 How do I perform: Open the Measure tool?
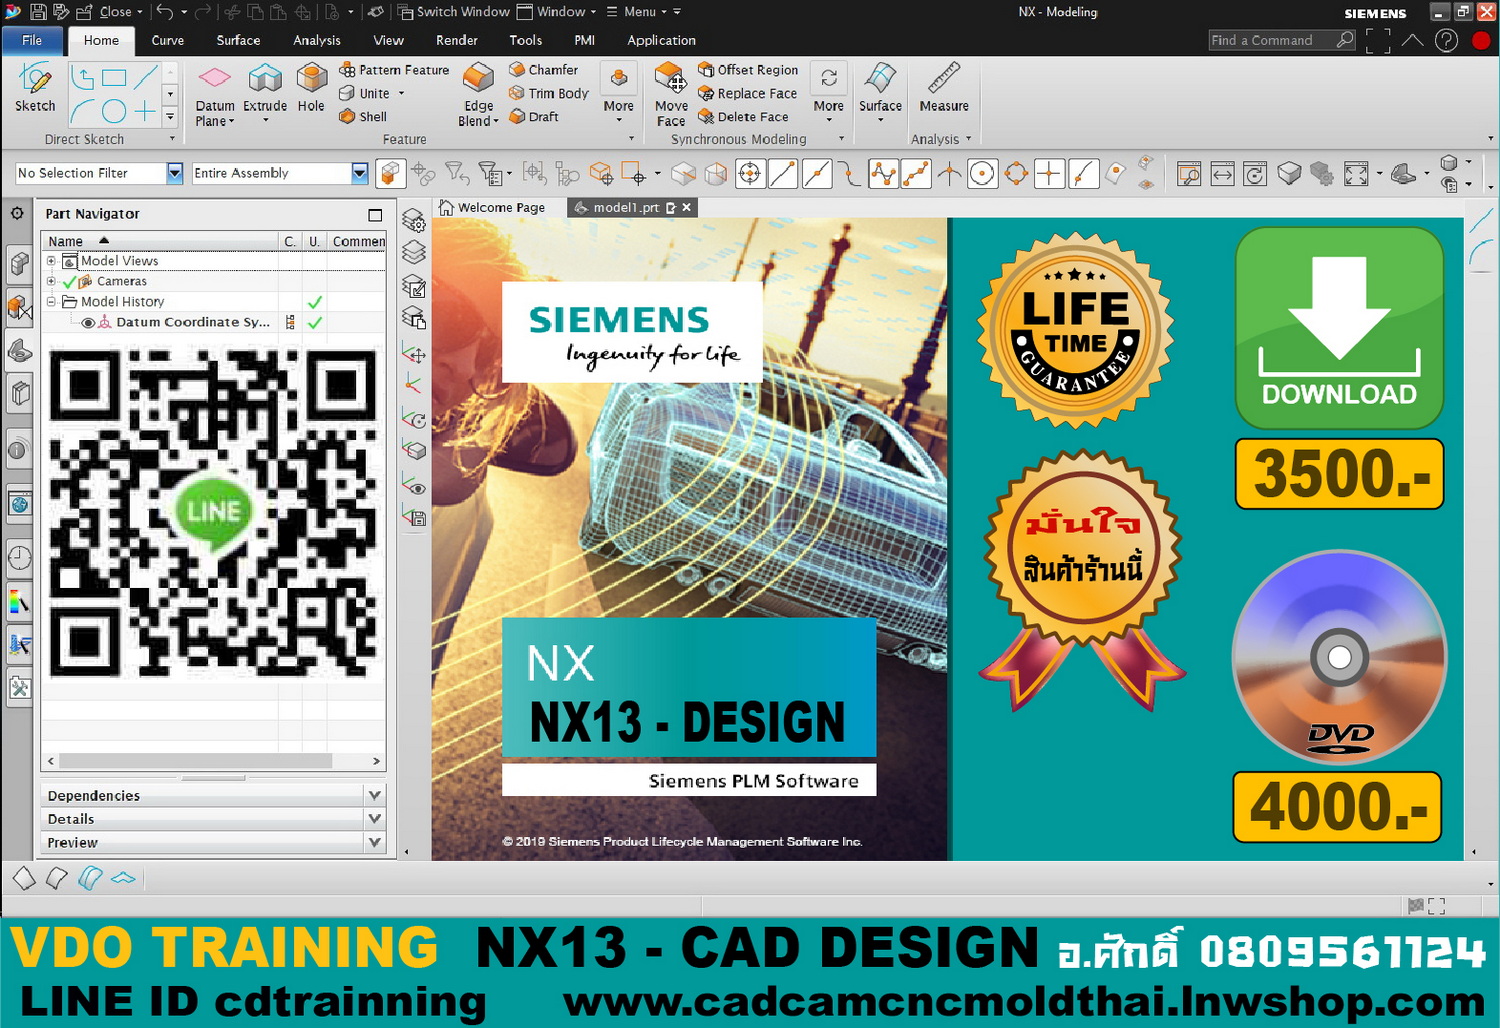coord(943,80)
